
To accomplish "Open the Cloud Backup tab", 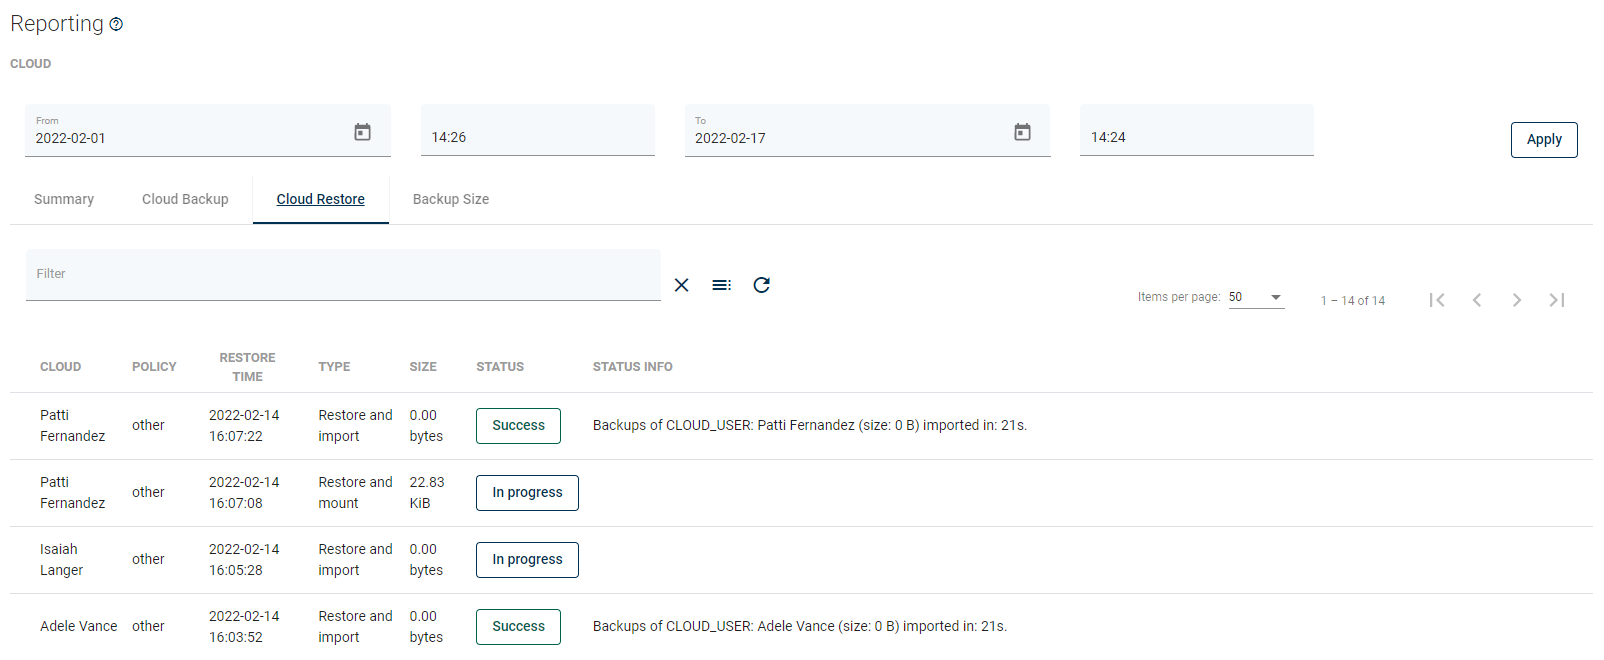I will [185, 199].
